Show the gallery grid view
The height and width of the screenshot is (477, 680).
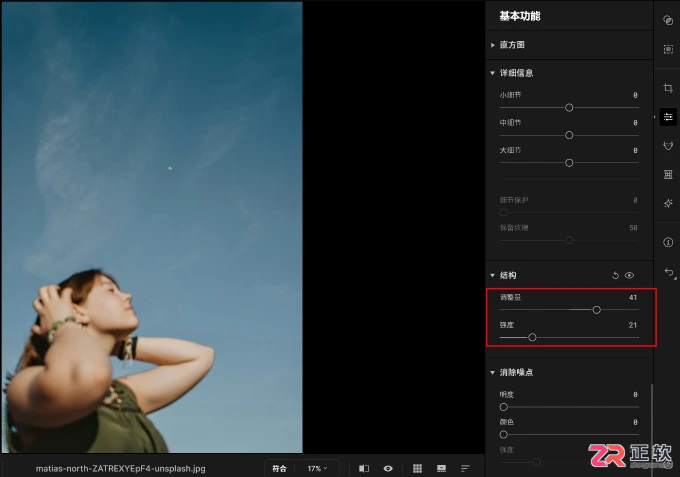click(417, 468)
